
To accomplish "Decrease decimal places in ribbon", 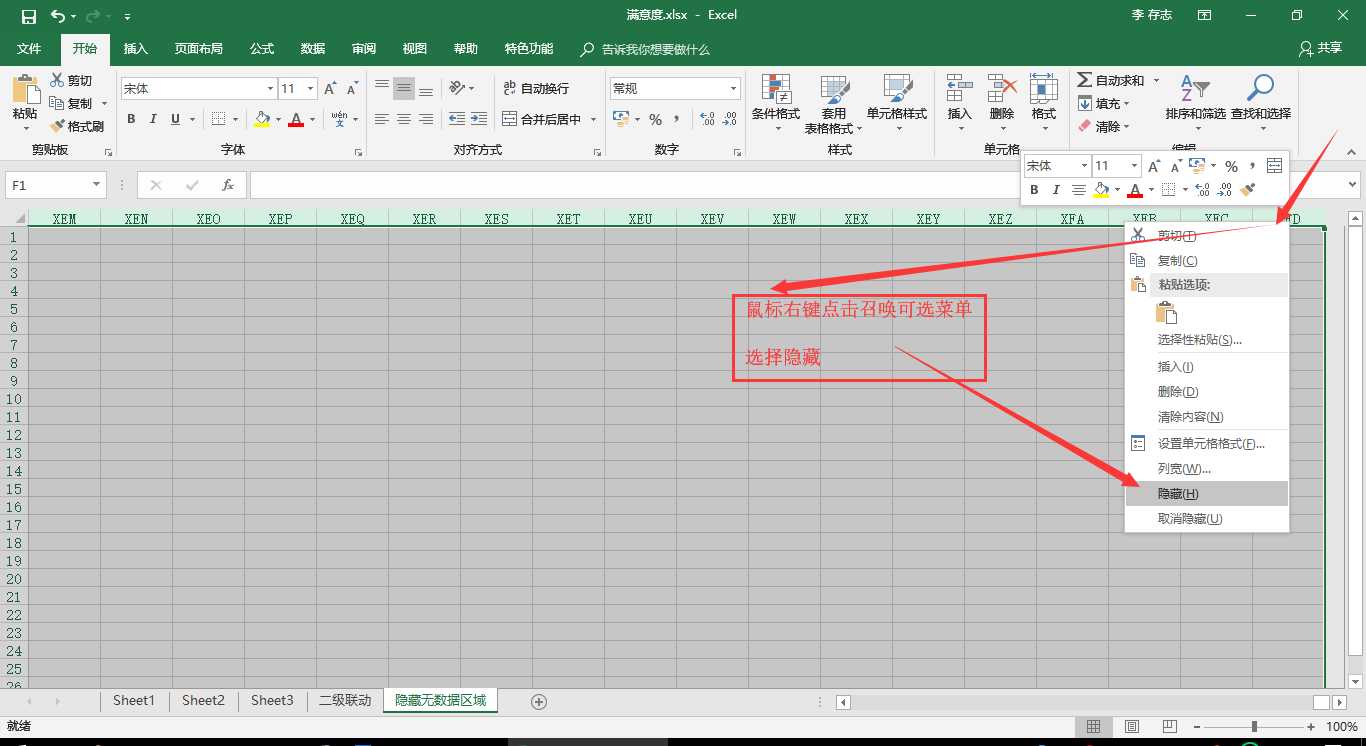I will 730,119.
